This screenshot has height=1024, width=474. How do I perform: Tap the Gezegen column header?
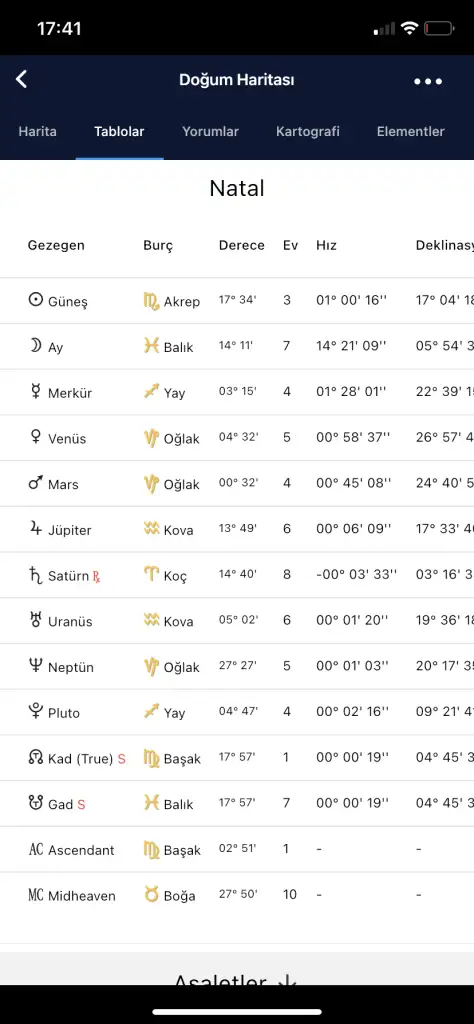[x=56, y=246]
